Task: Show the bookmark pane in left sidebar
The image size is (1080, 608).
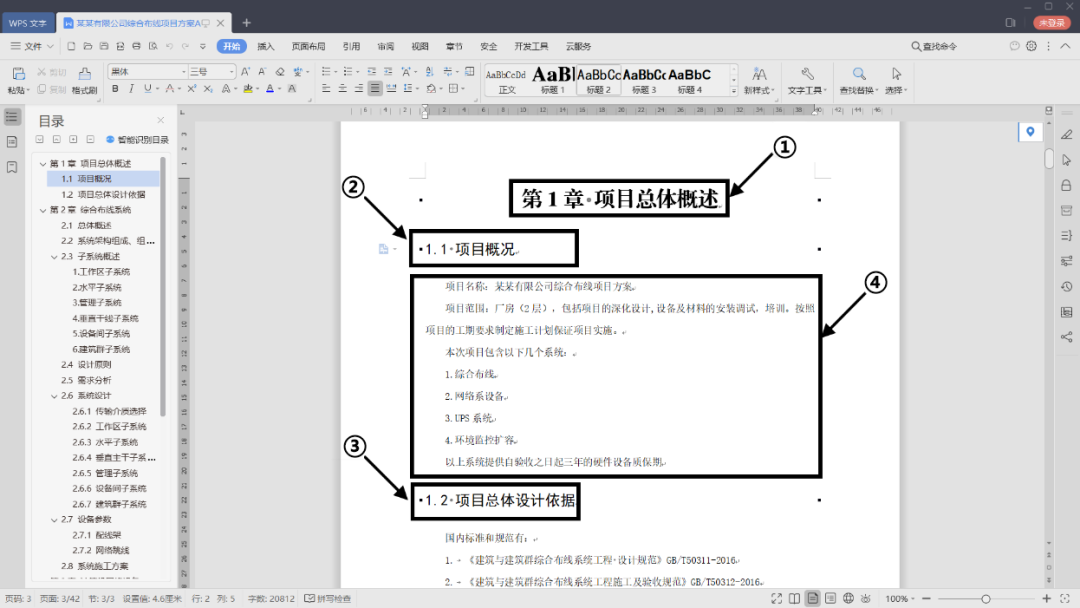Action: [12, 167]
